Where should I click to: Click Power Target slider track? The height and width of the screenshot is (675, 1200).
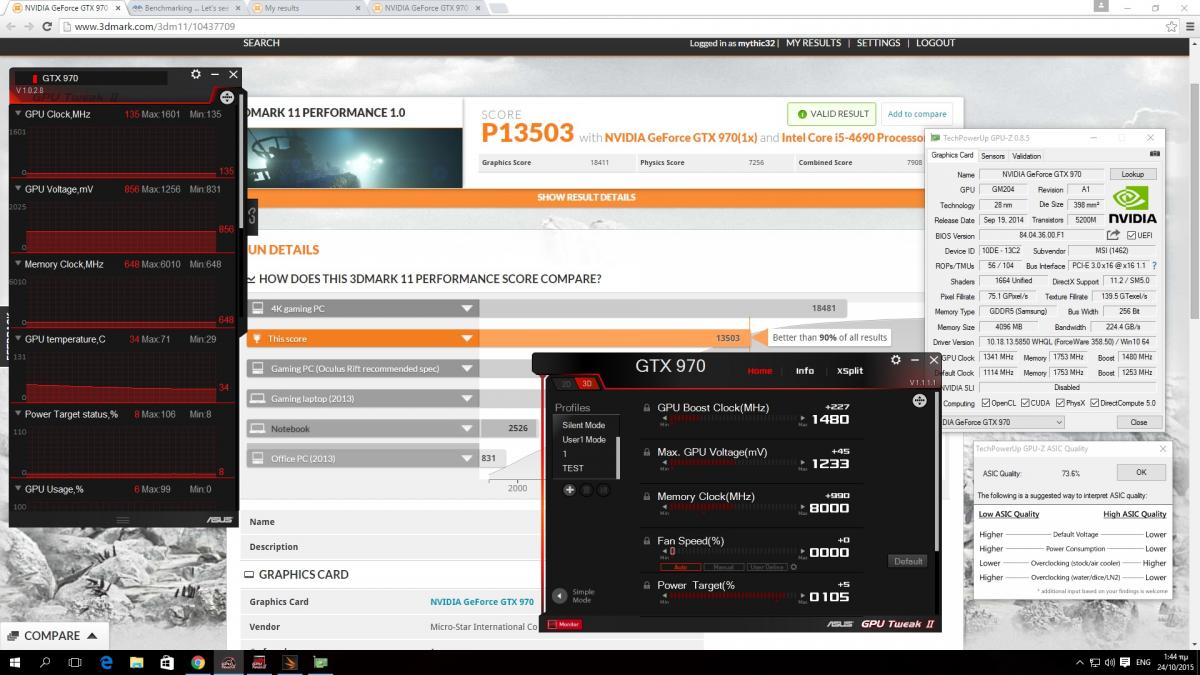(731, 597)
